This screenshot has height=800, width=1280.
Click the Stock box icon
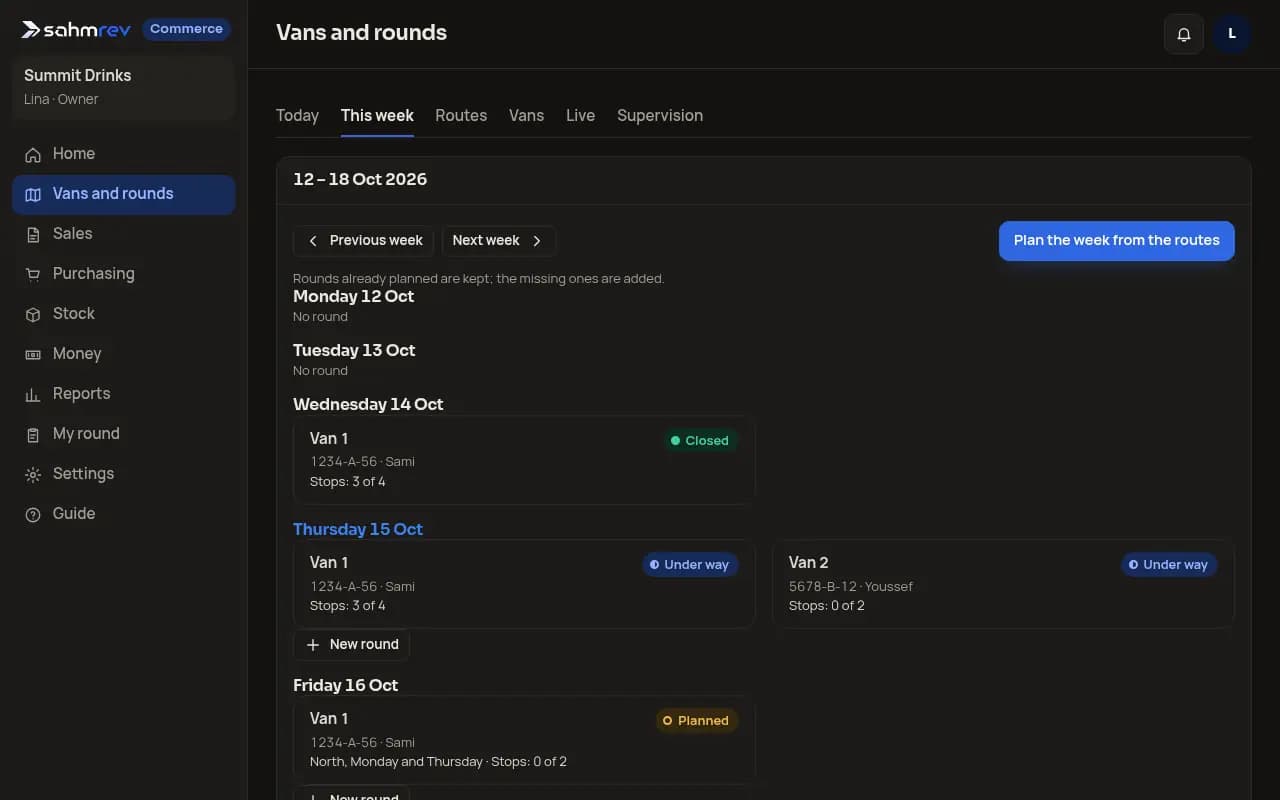pyautogui.click(x=33, y=314)
